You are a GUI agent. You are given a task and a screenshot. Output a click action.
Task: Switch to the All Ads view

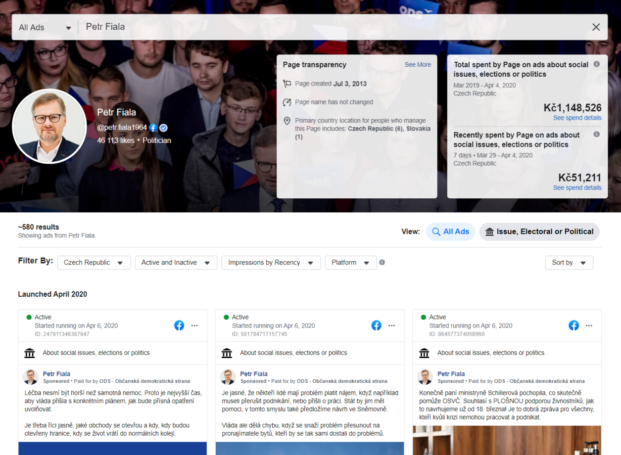point(450,232)
